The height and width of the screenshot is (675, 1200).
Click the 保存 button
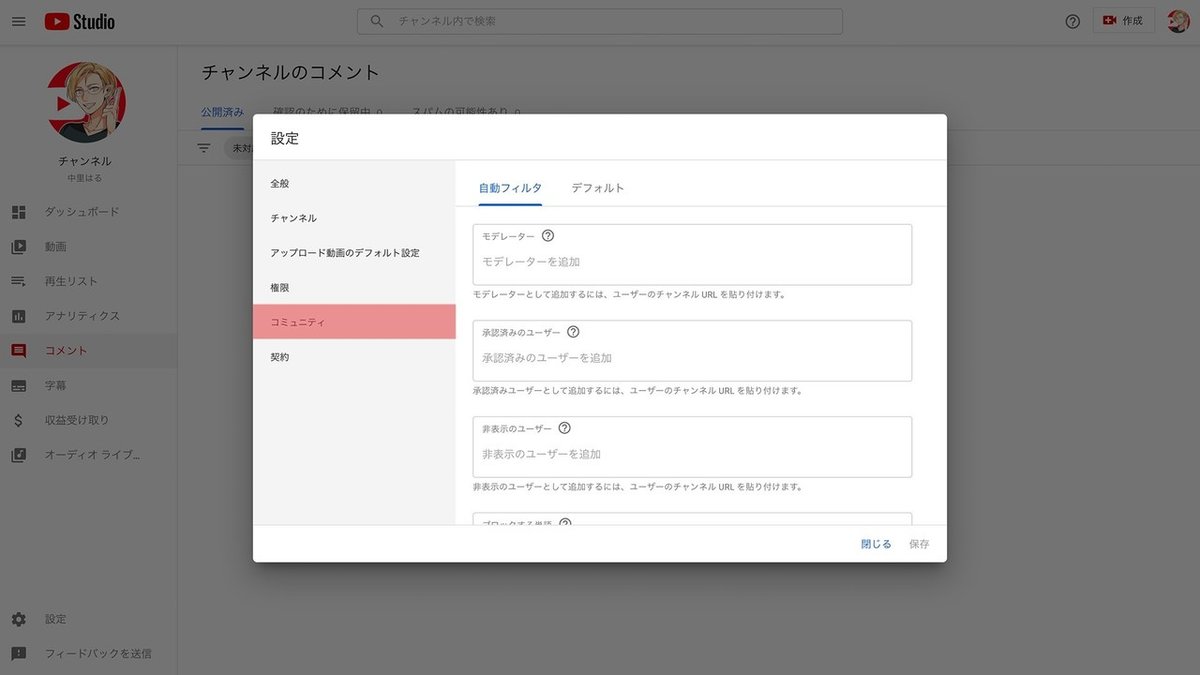(x=919, y=543)
